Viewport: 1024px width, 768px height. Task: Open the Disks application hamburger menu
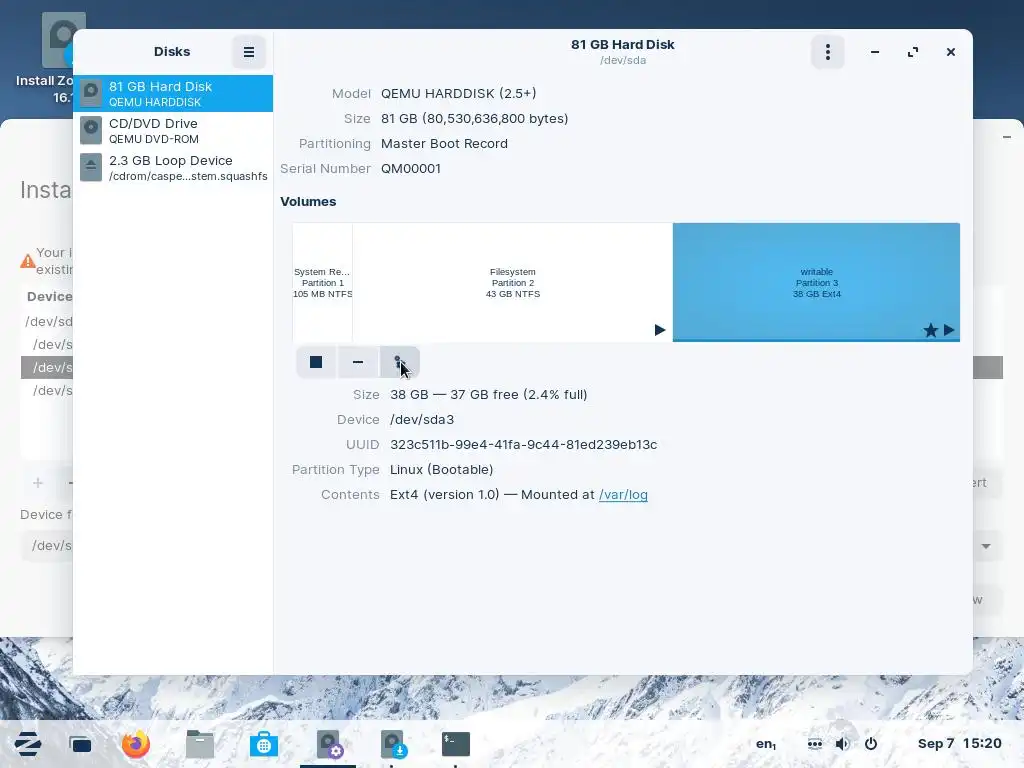point(249,52)
